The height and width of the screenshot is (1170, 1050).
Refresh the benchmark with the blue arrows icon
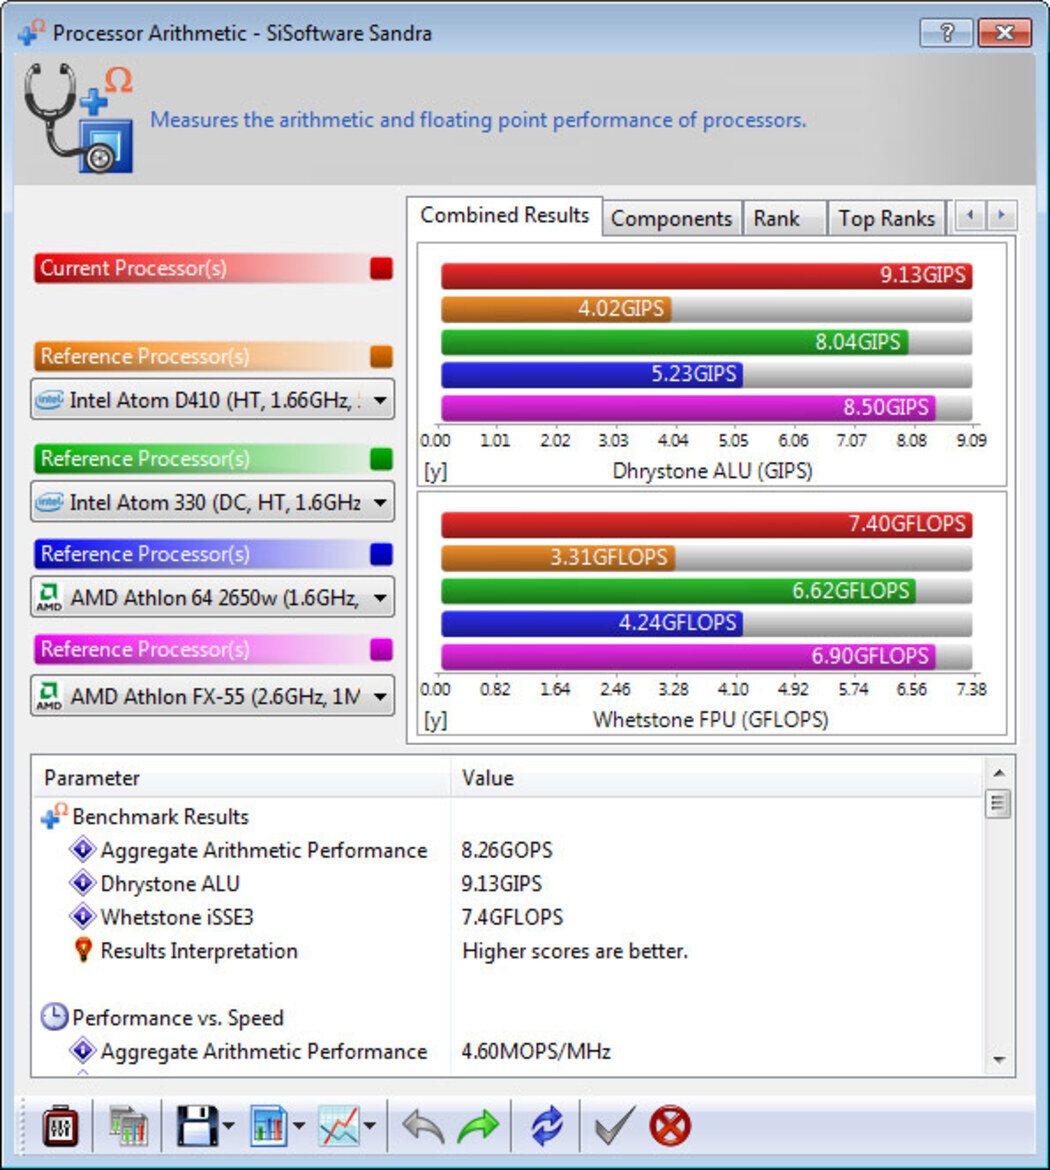547,1127
